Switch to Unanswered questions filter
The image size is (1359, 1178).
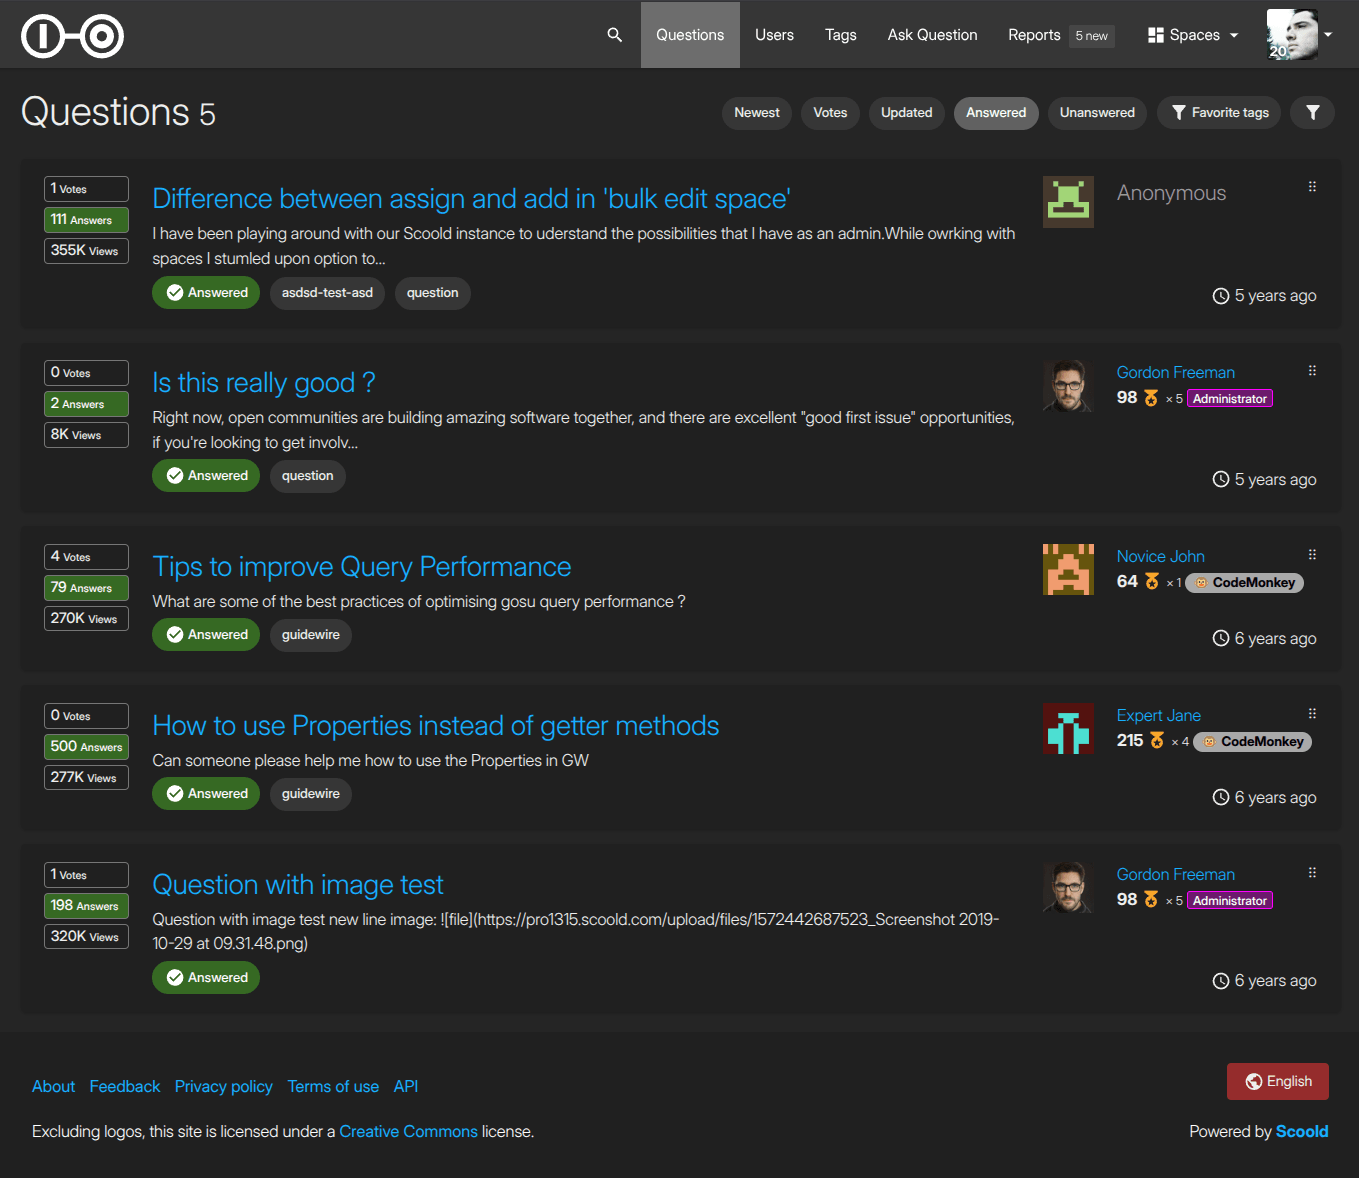click(x=1097, y=113)
